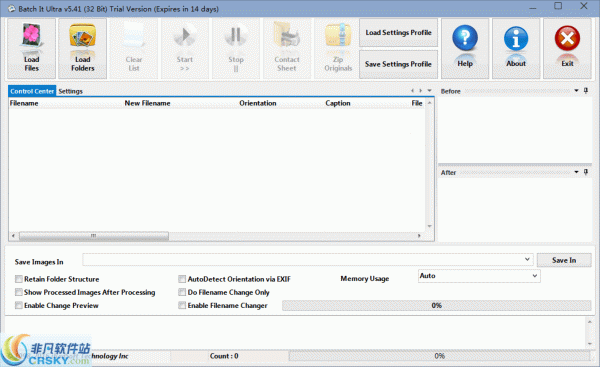Open the Memory Usage Auto dropdown
Image resolution: width=600 pixels, height=367 pixels.
coord(535,276)
